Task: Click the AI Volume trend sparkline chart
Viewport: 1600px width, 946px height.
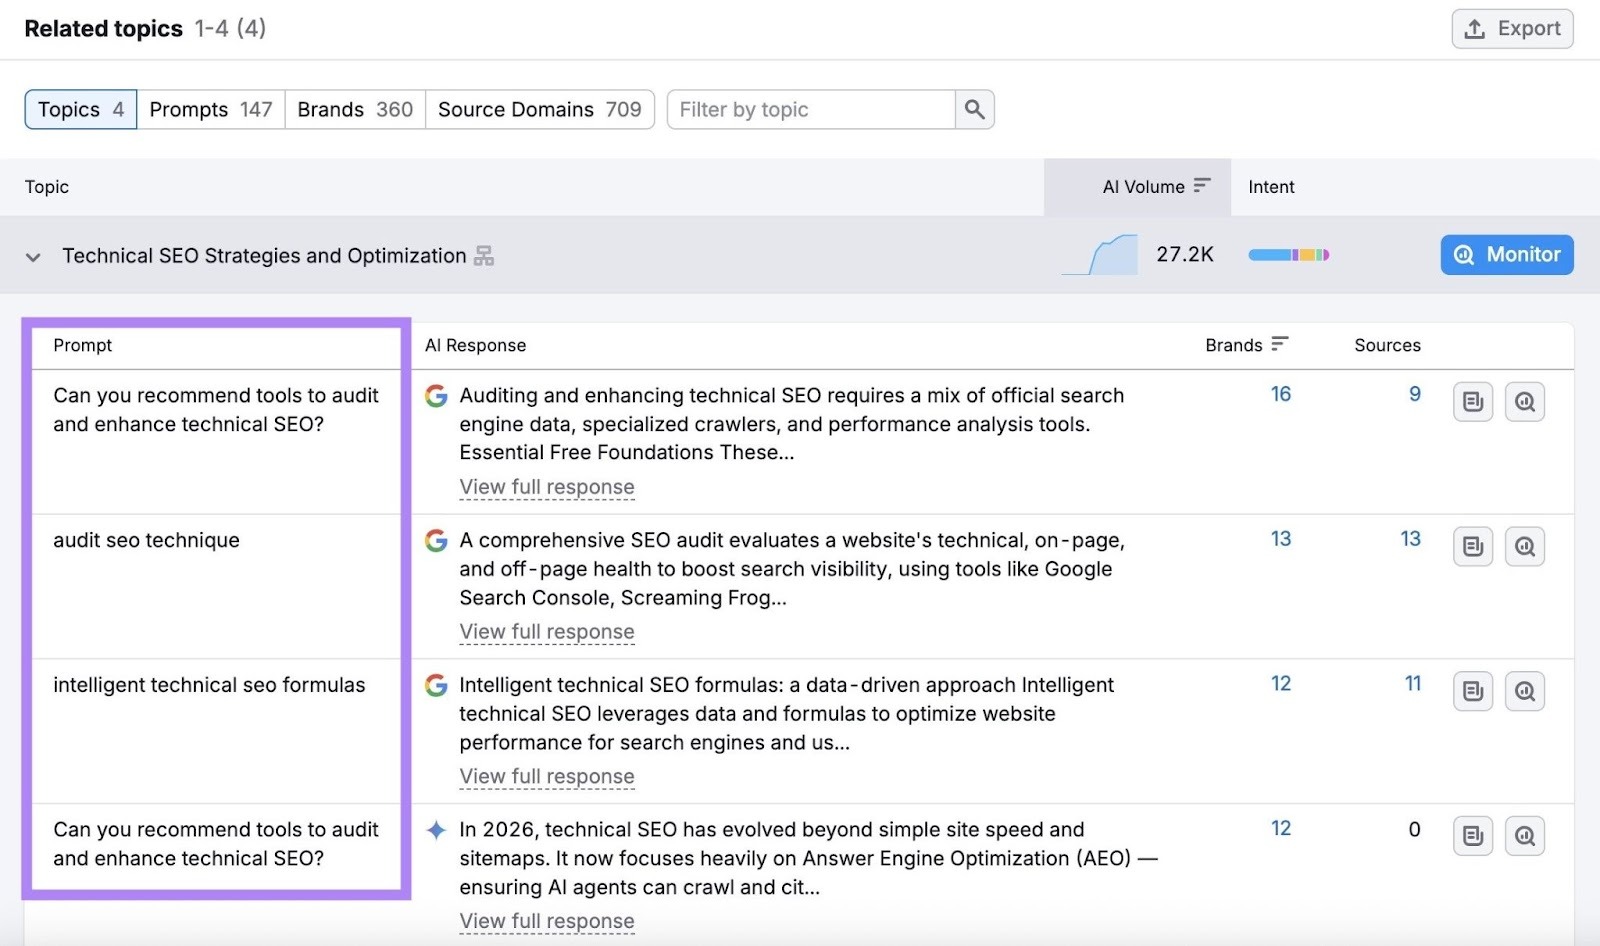Action: (1100, 255)
